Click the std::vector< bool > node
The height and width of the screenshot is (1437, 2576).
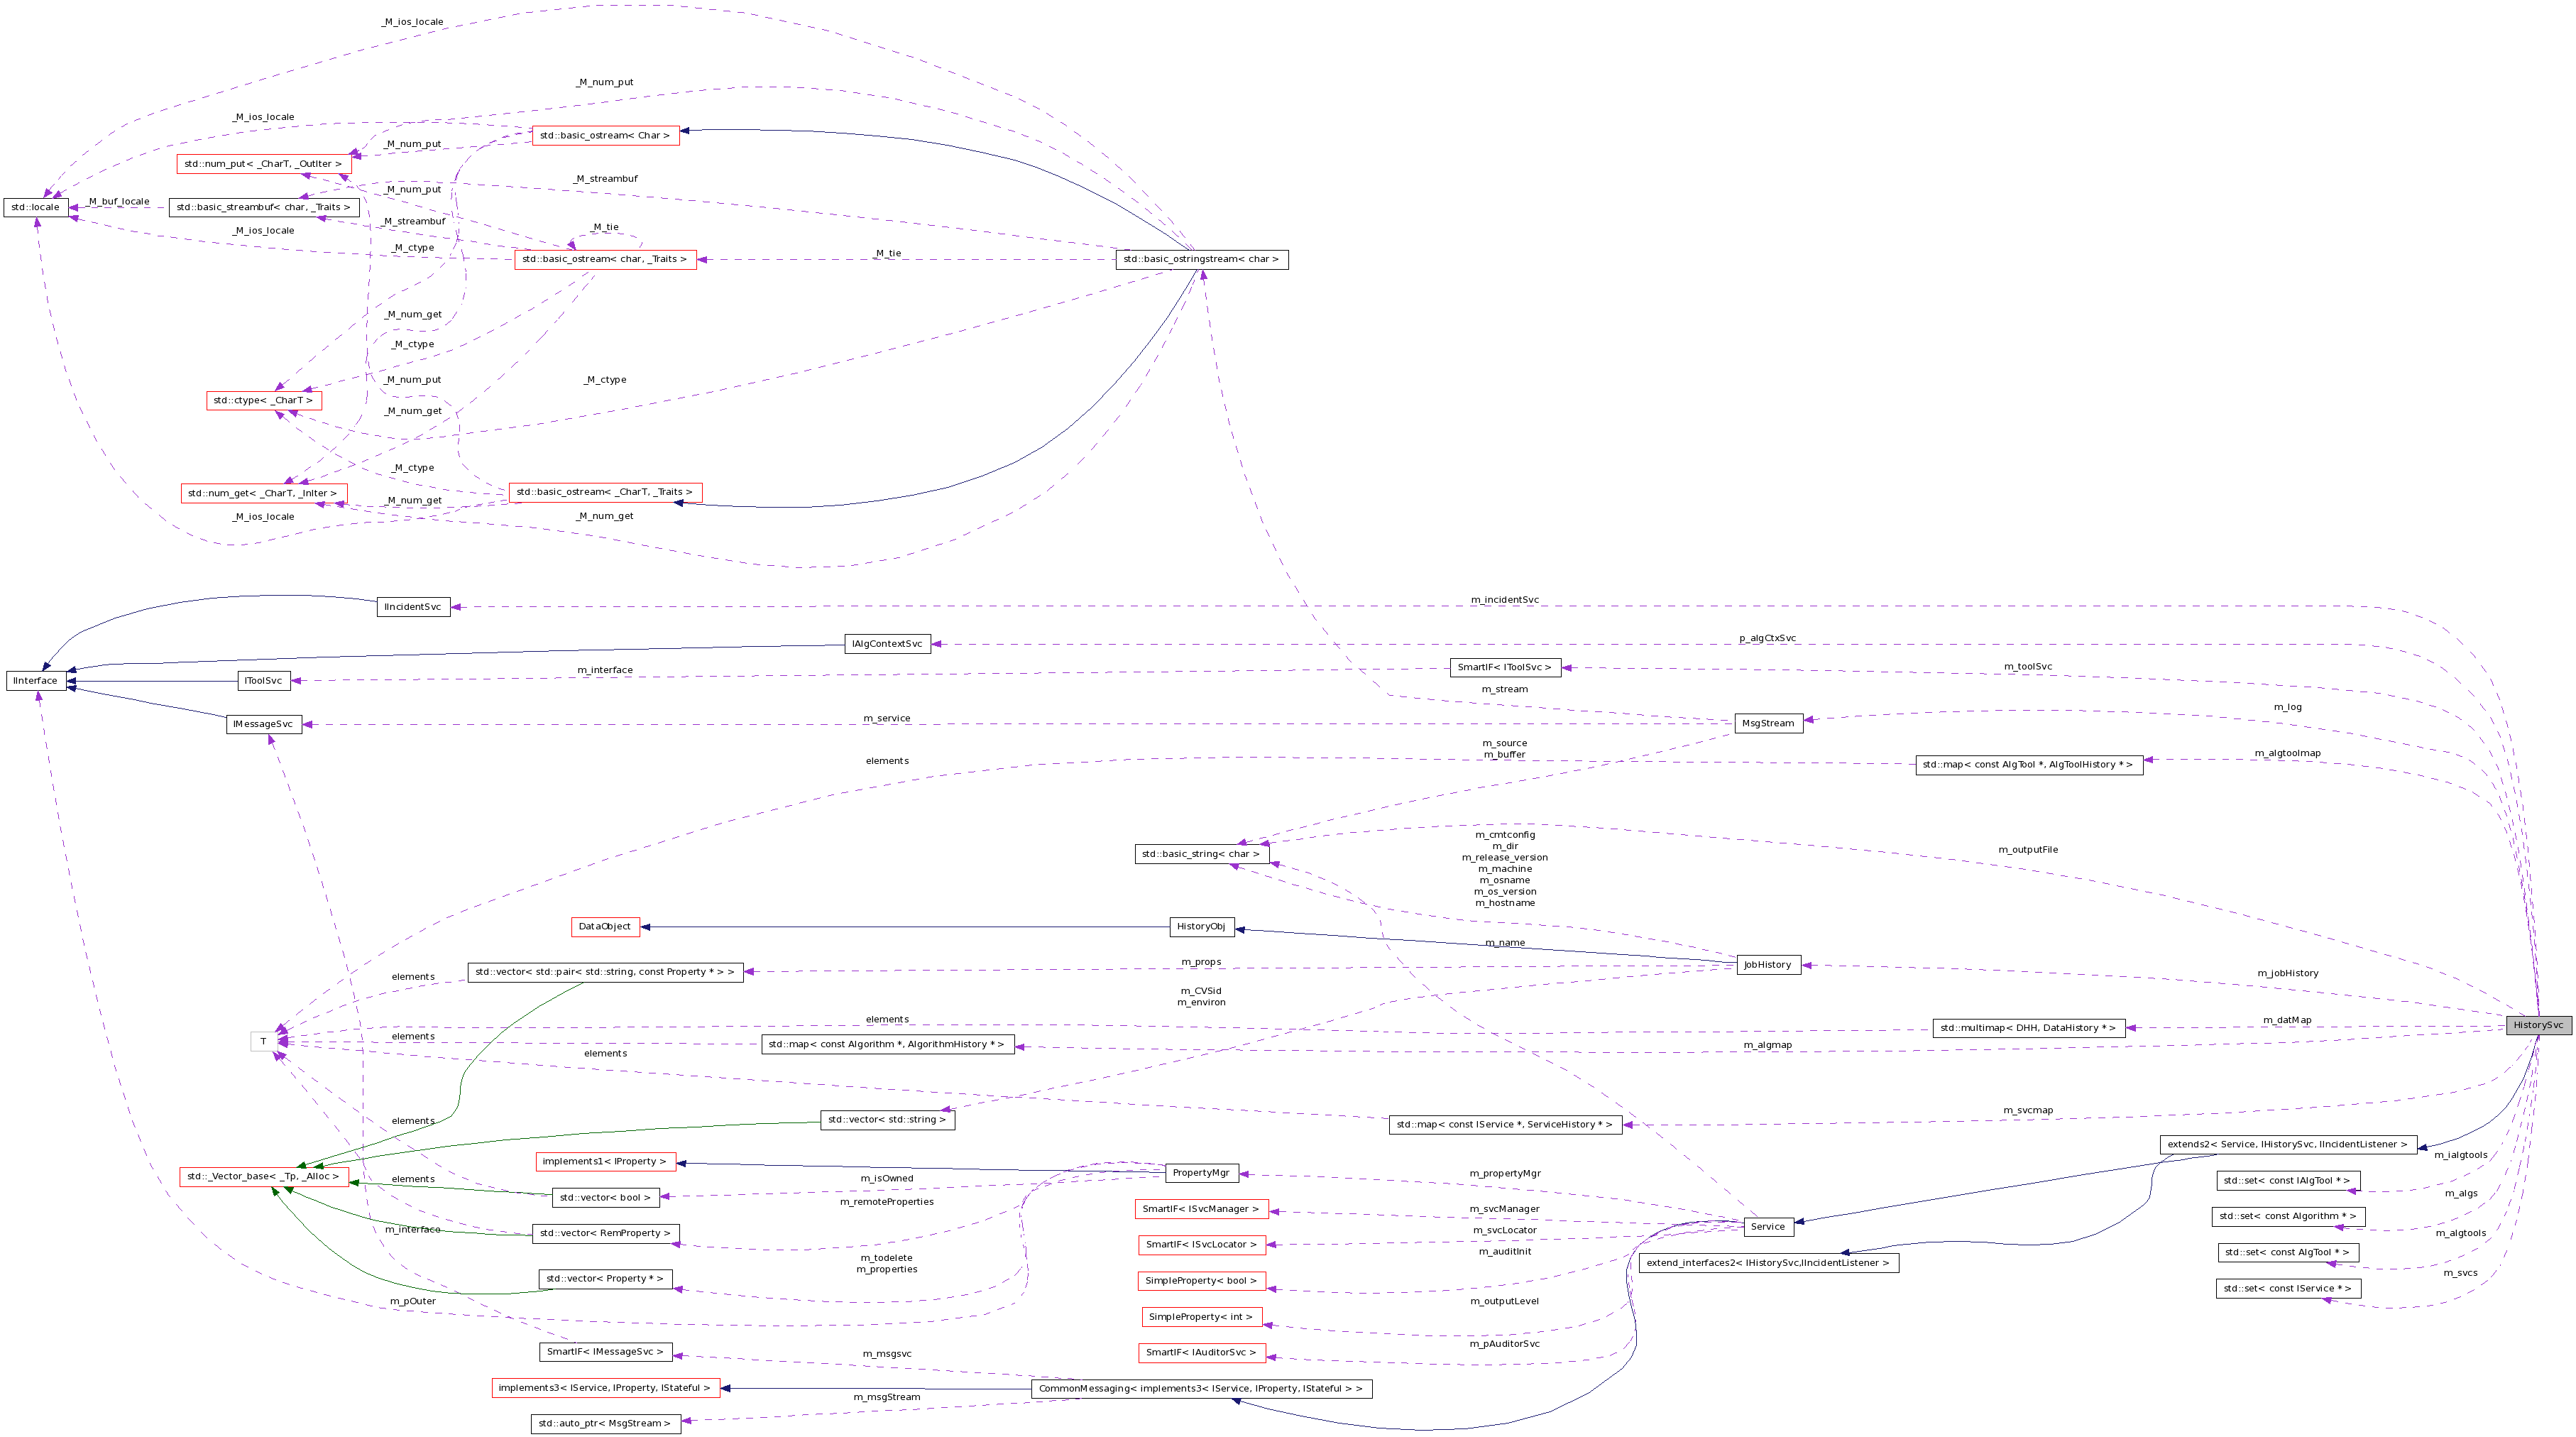click(x=606, y=1196)
